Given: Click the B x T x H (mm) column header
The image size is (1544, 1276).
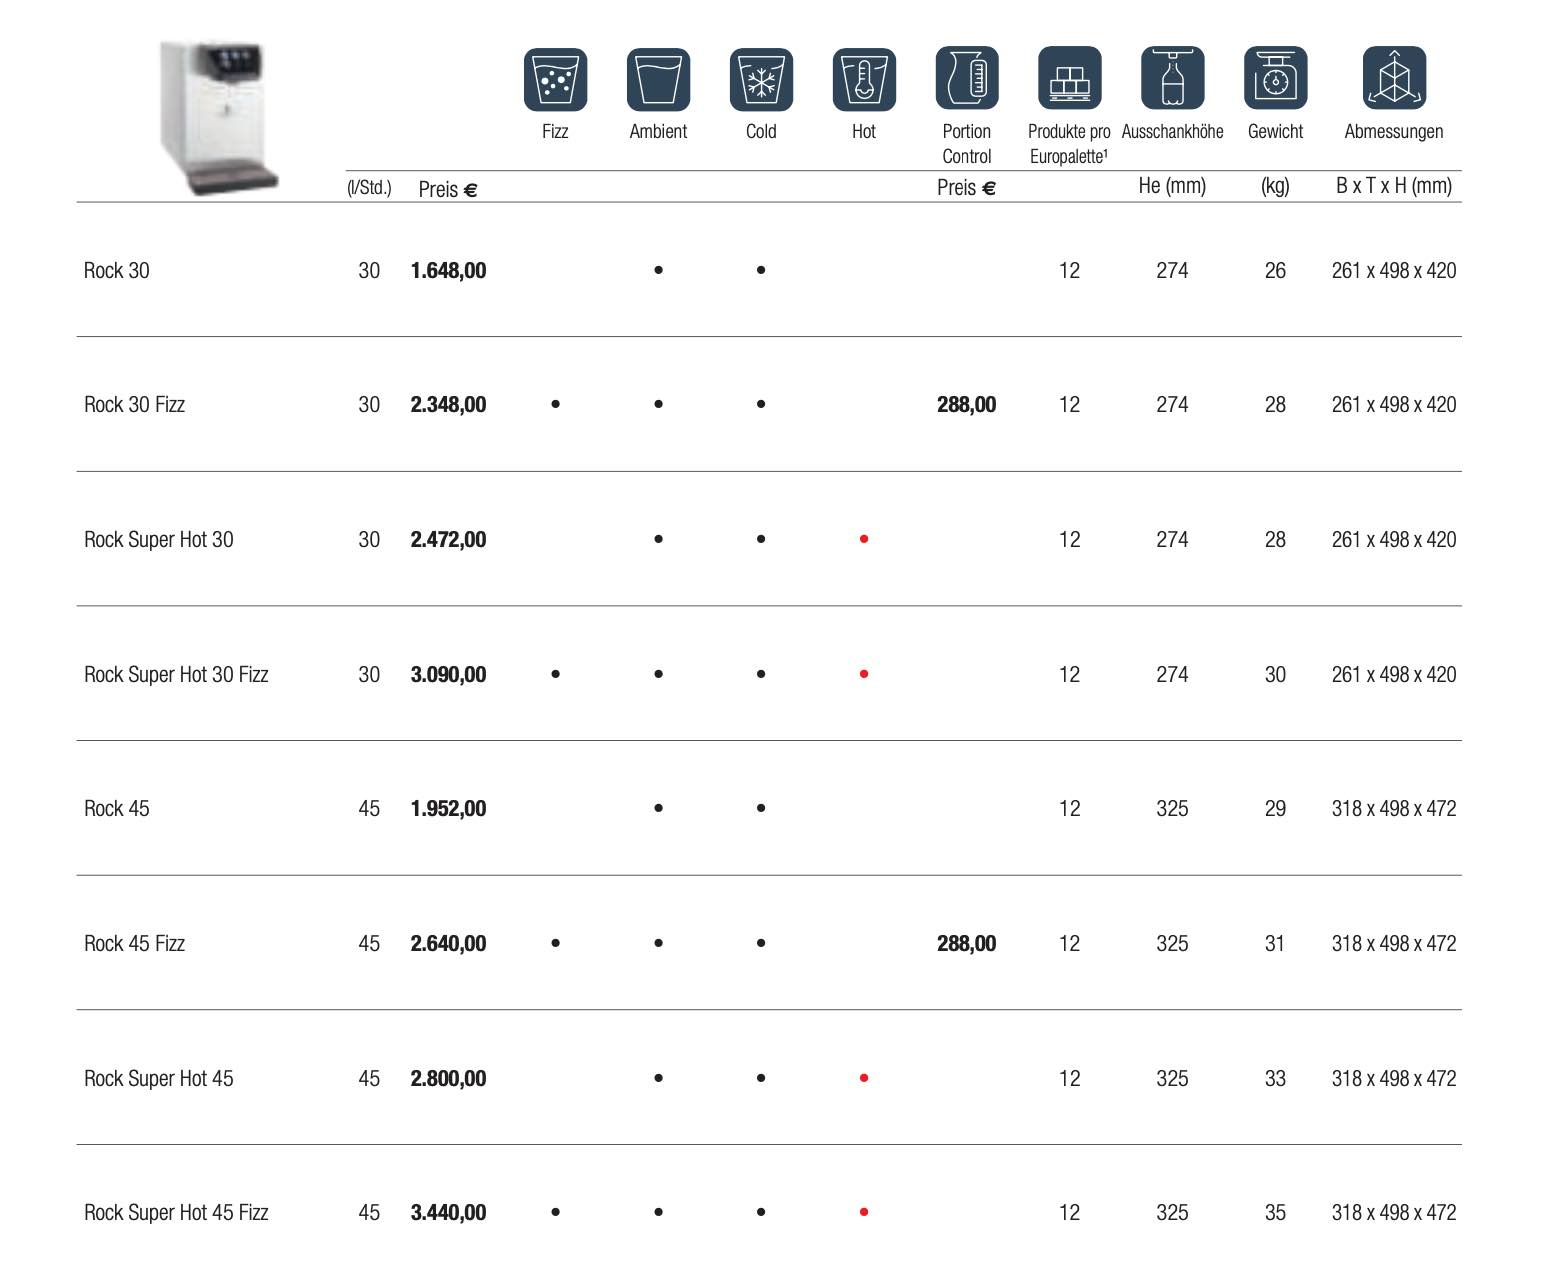Looking at the screenshot, I should pyautogui.click(x=1393, y=186).
